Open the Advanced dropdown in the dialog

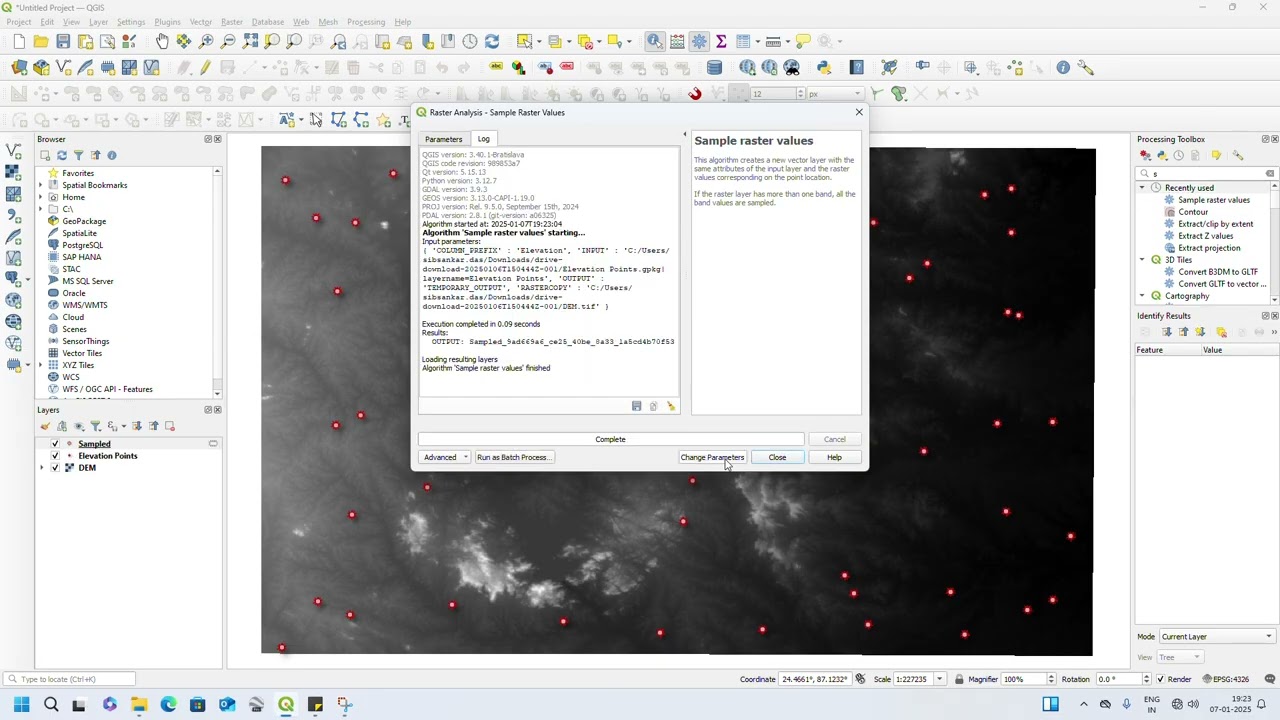tap(444, 457)
